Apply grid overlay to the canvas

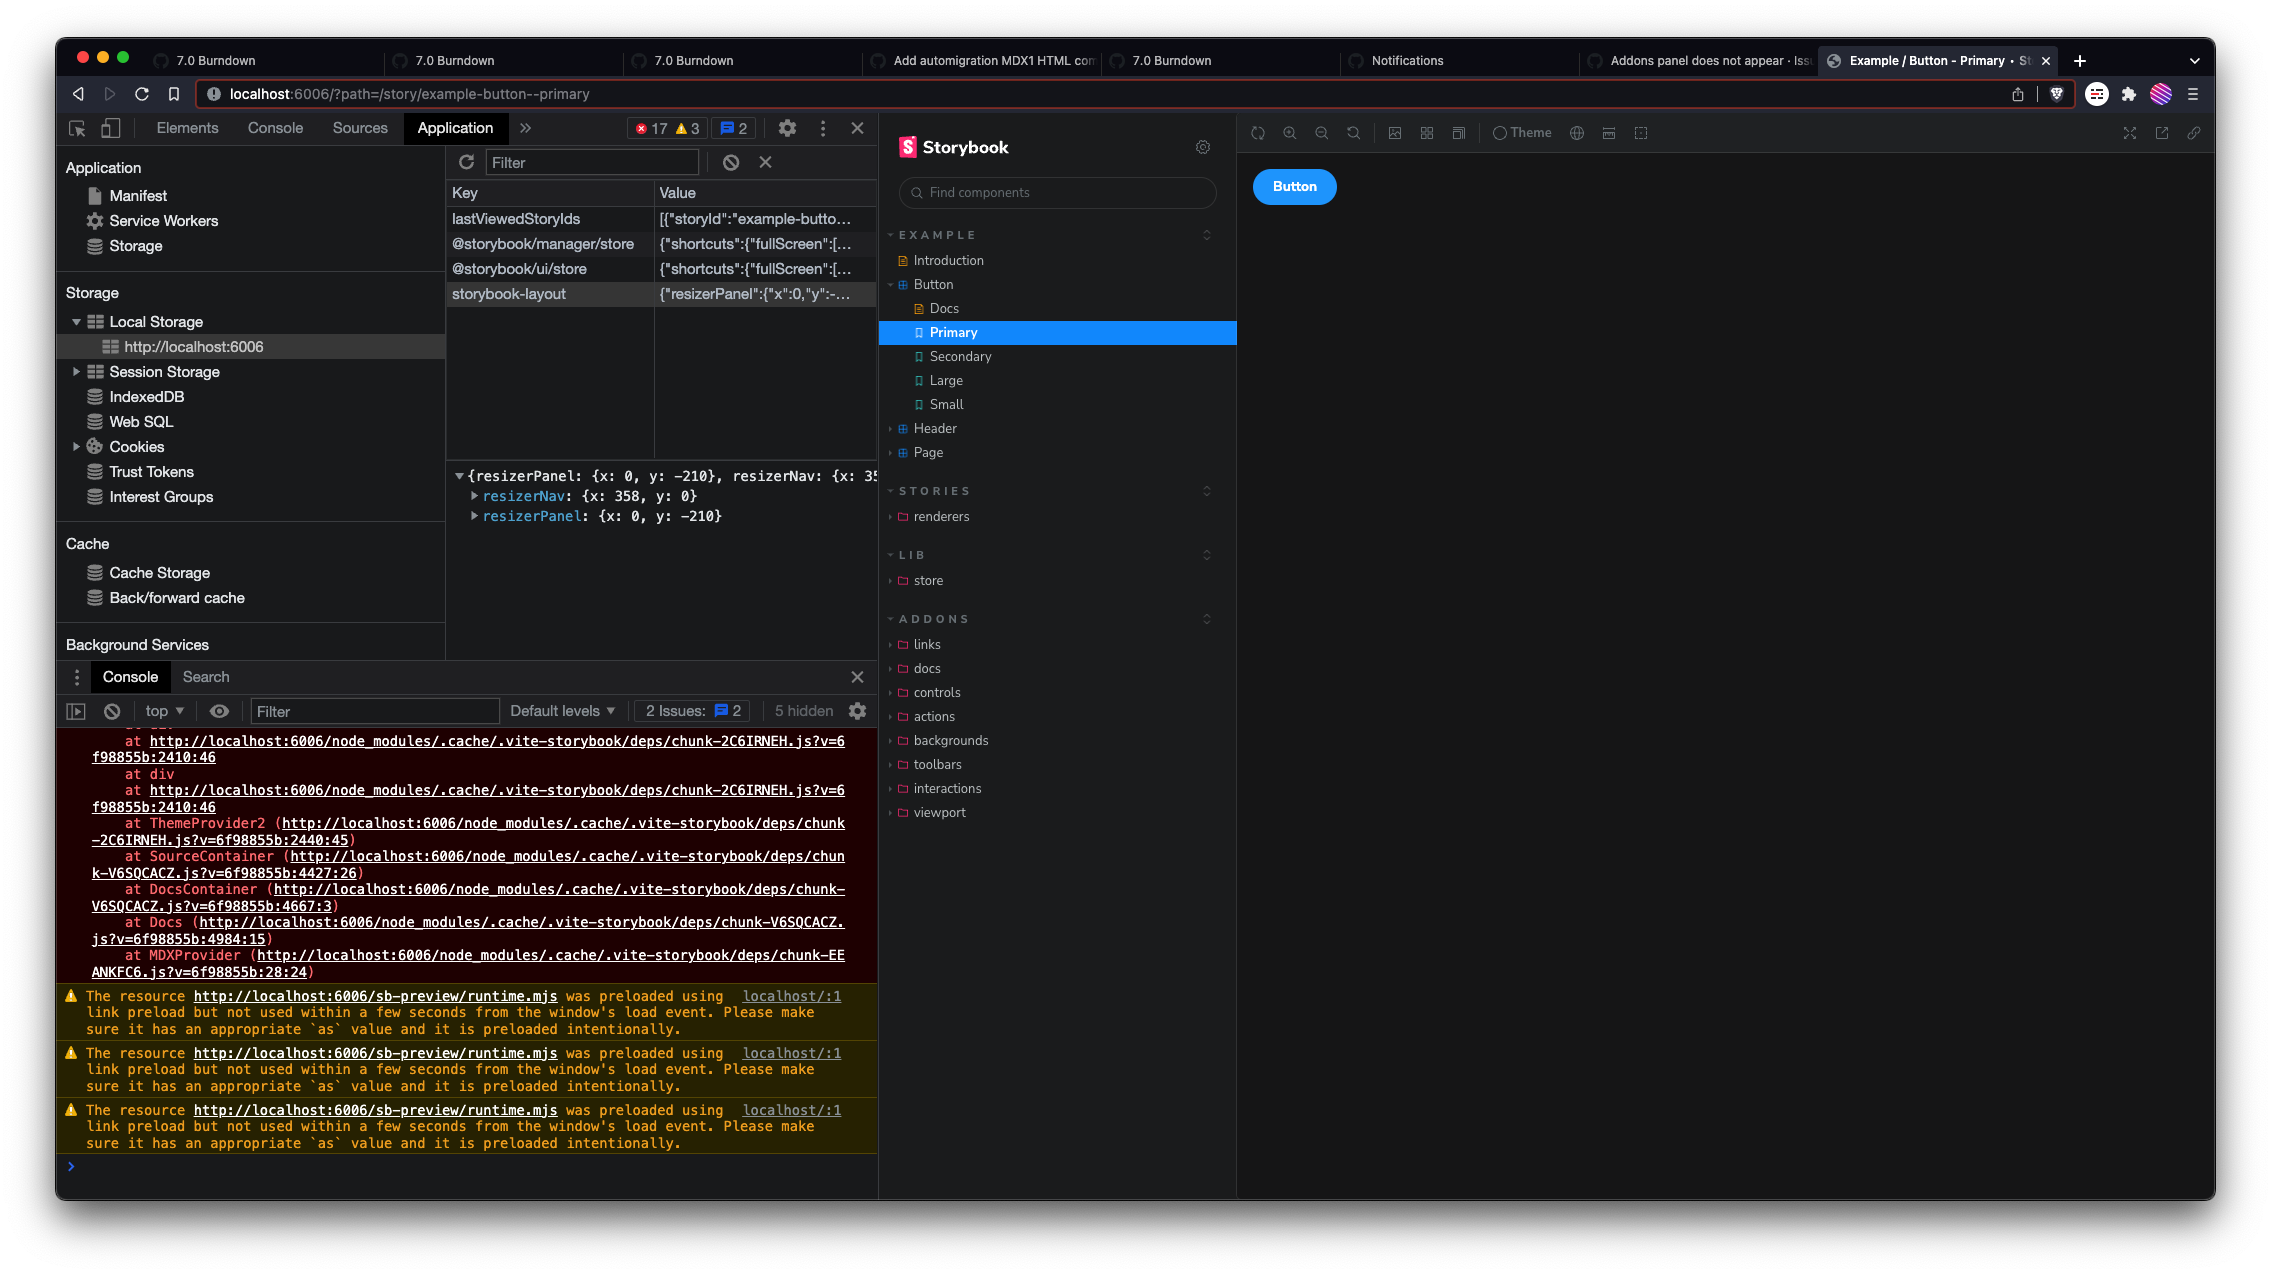(1427, 132)
